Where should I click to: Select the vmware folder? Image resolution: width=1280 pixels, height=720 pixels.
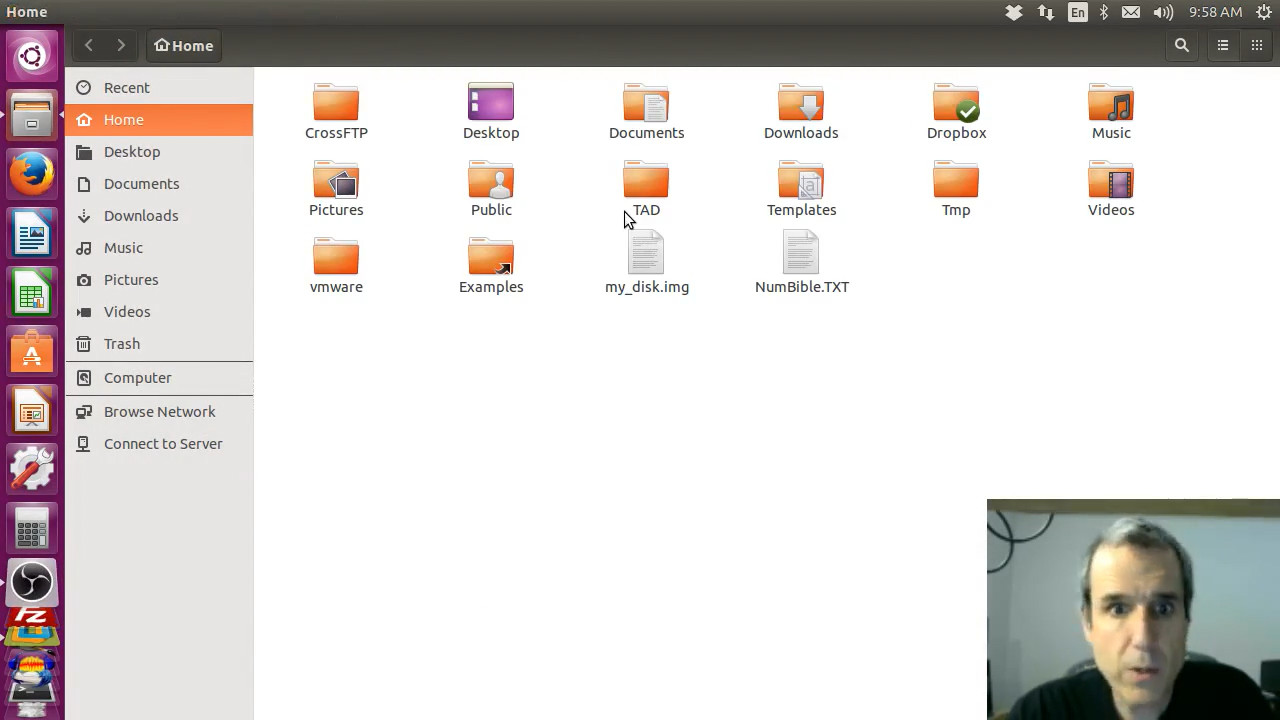pyautogui.click(x=336, y=265)
